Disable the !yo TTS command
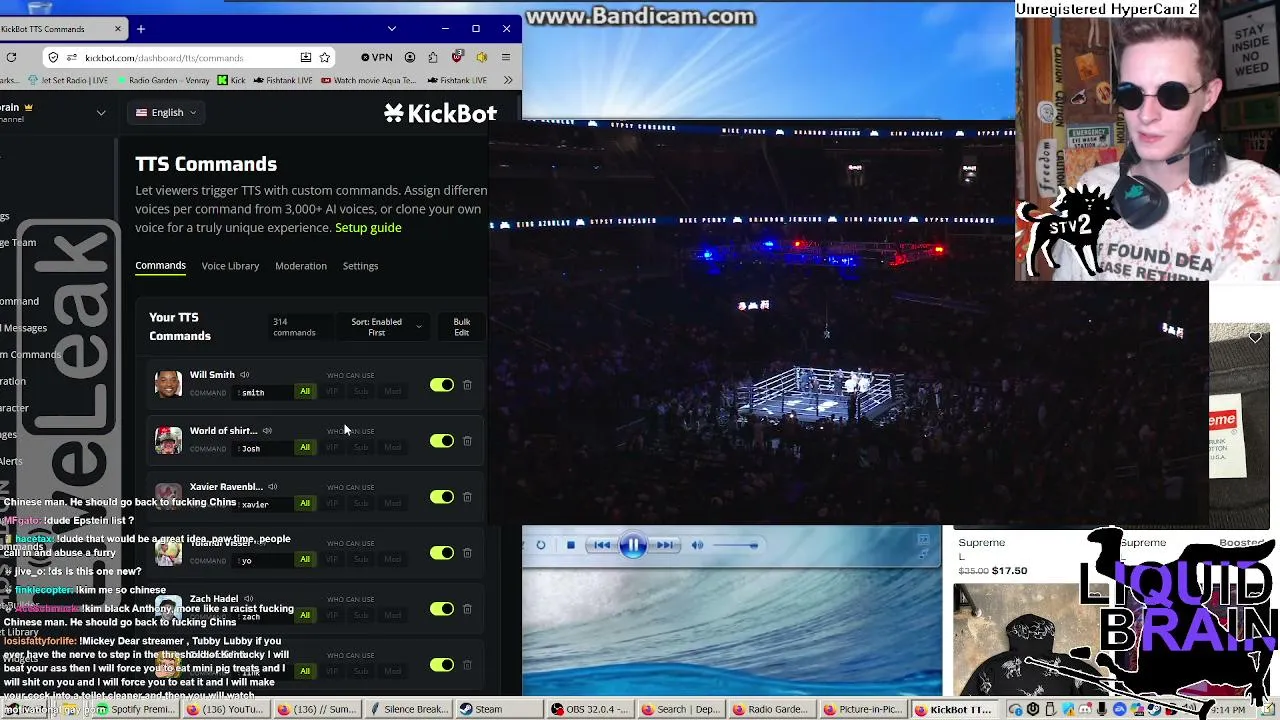 pos(442,553)
